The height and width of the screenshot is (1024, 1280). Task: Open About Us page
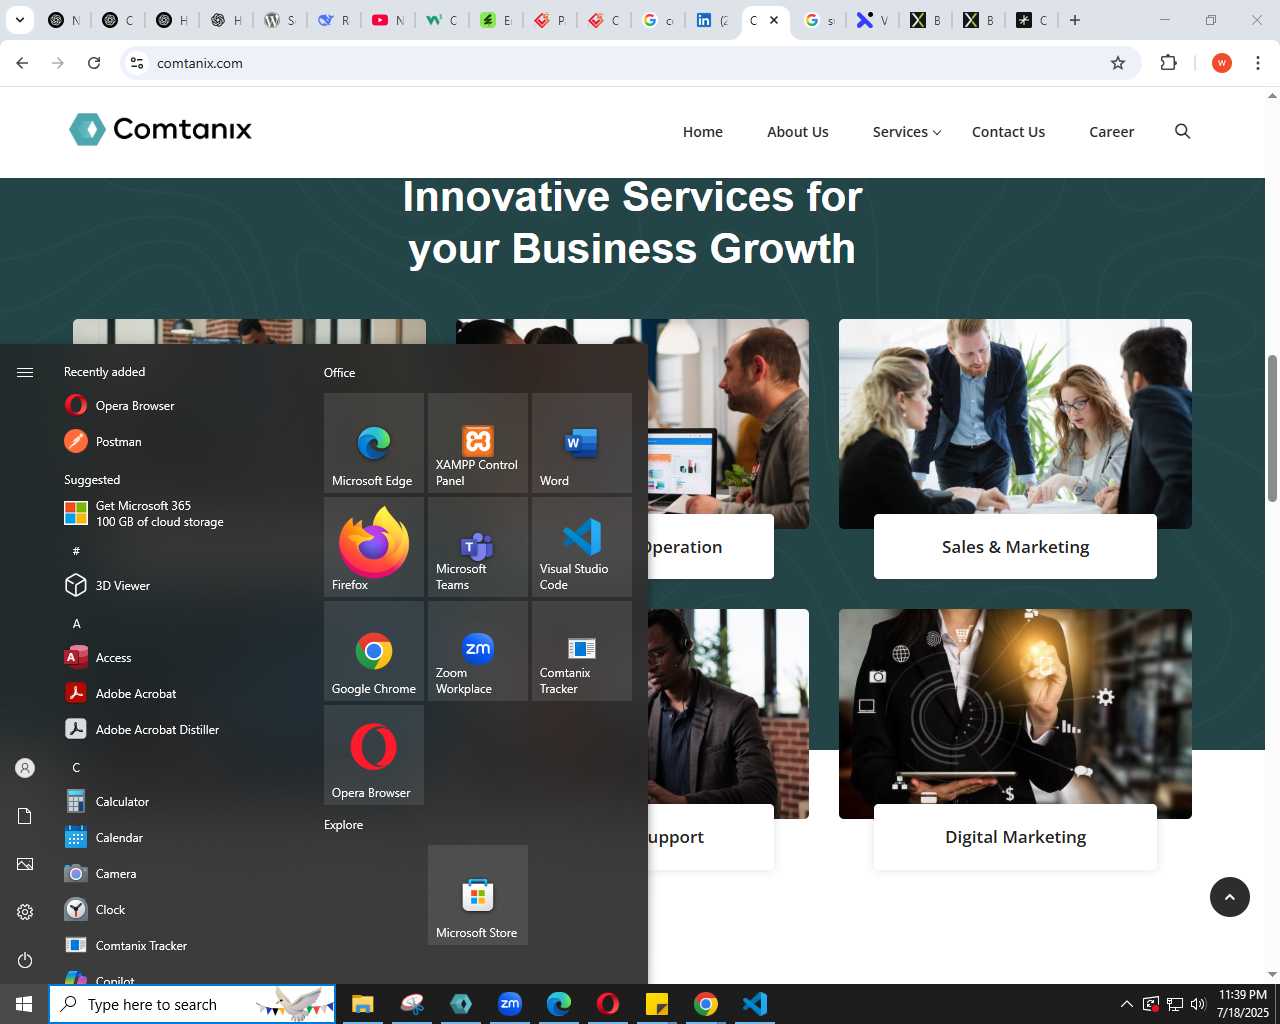coord(798,132)
